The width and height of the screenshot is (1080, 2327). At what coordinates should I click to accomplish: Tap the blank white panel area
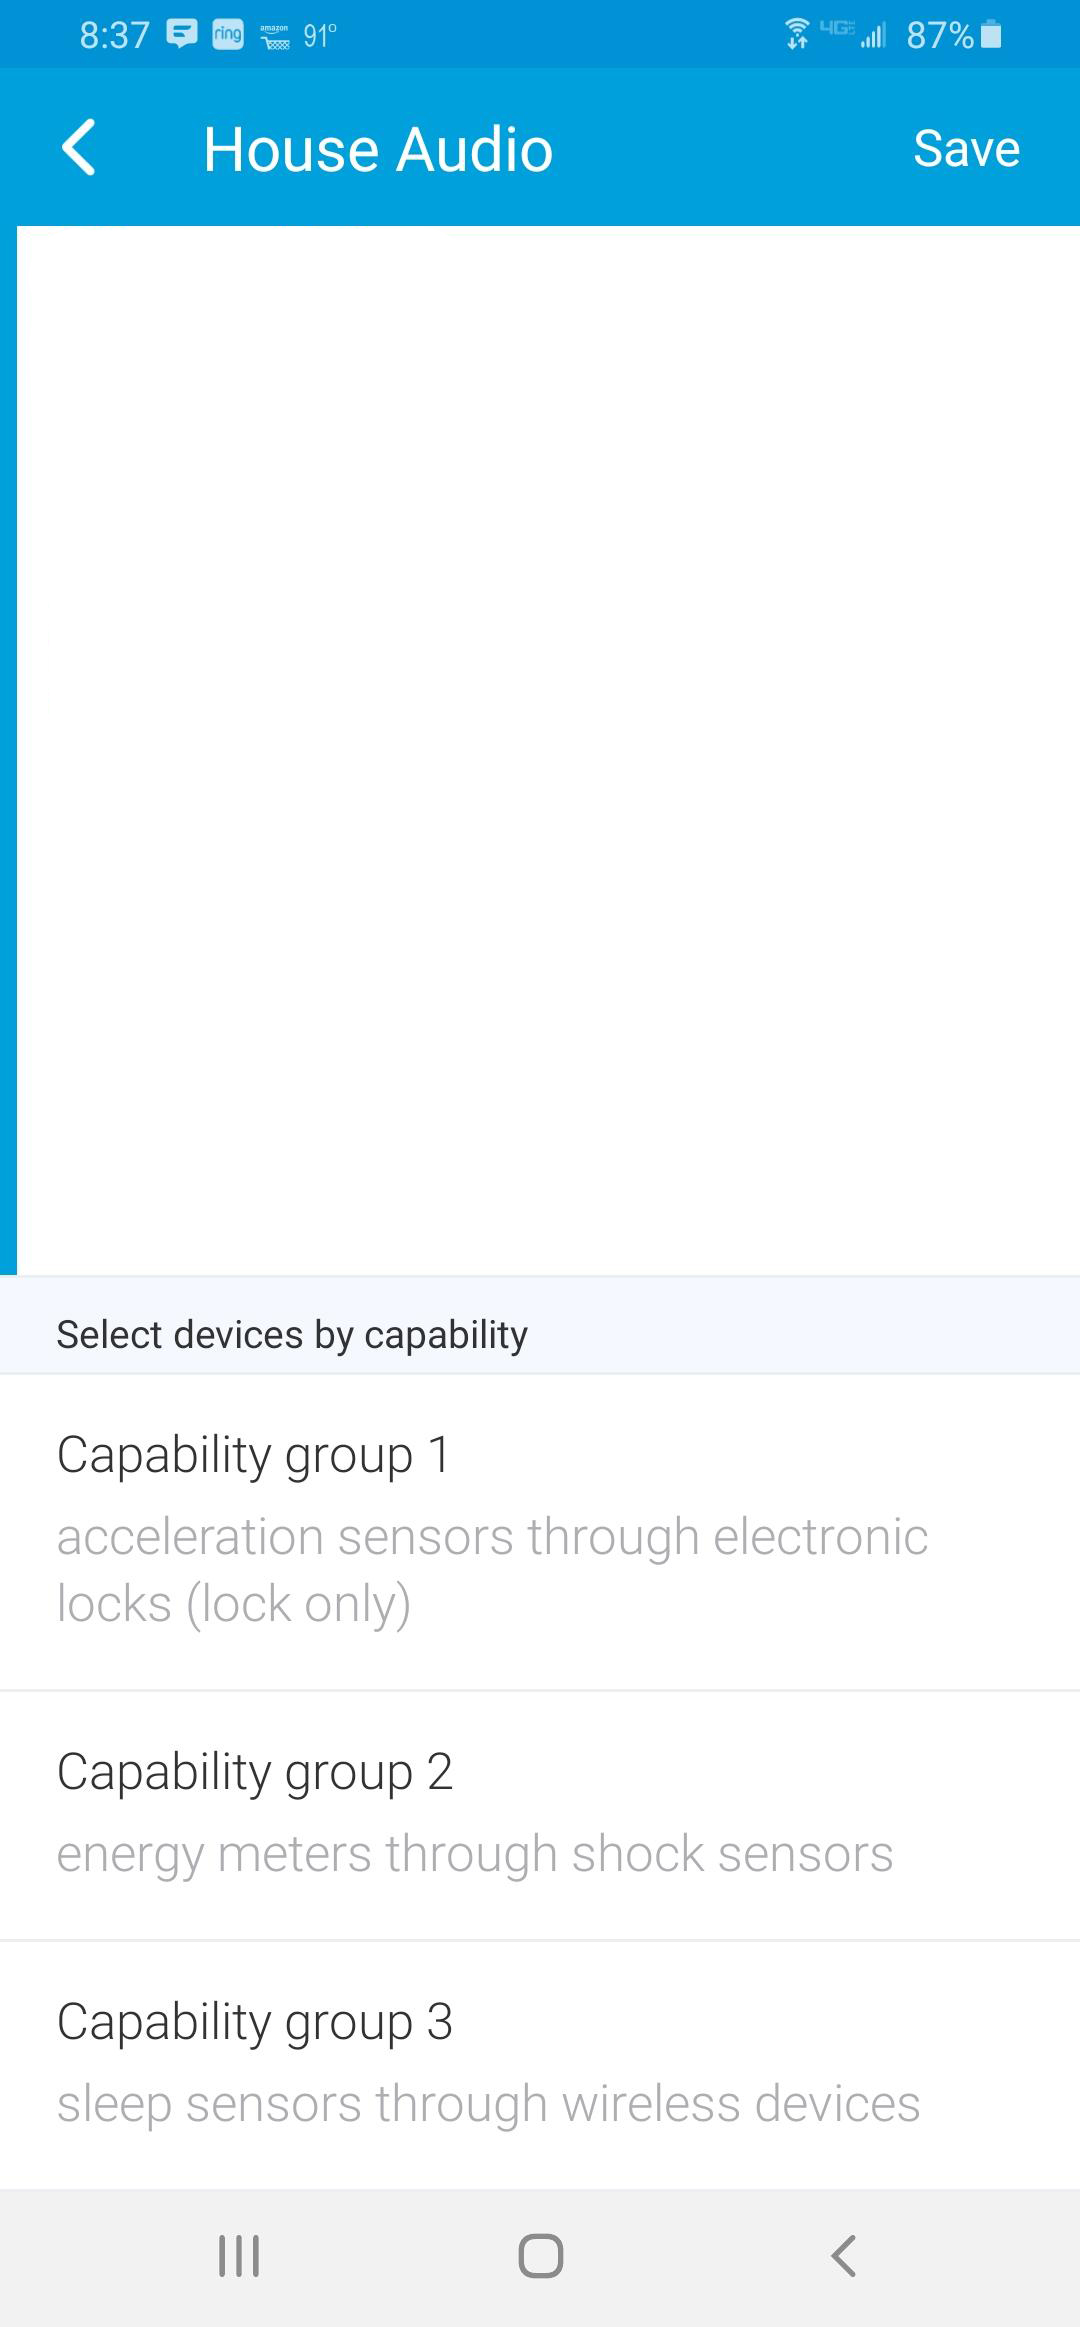(x=548, y=750)
